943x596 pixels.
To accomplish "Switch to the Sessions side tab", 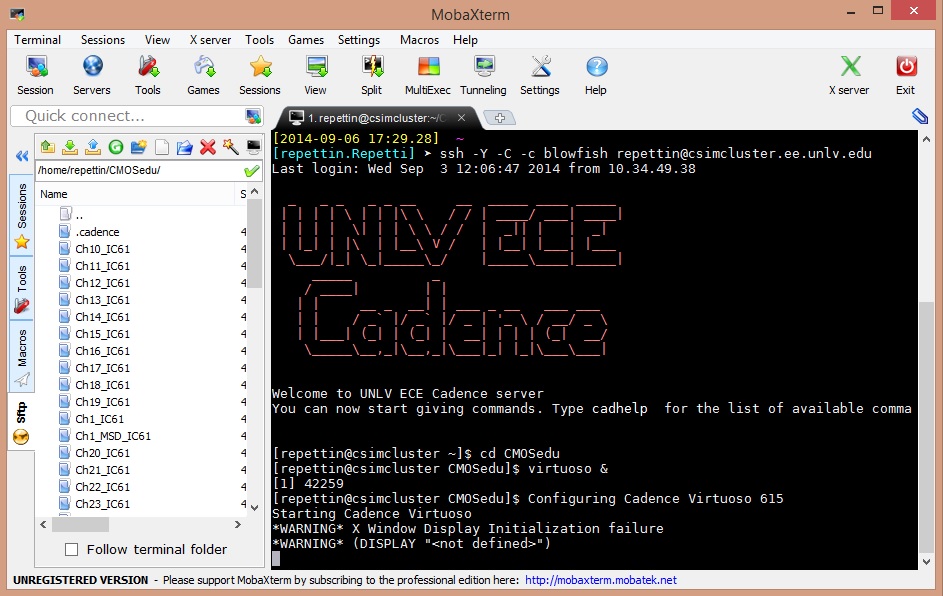I will pyautogui.click(x=21, y=214).
